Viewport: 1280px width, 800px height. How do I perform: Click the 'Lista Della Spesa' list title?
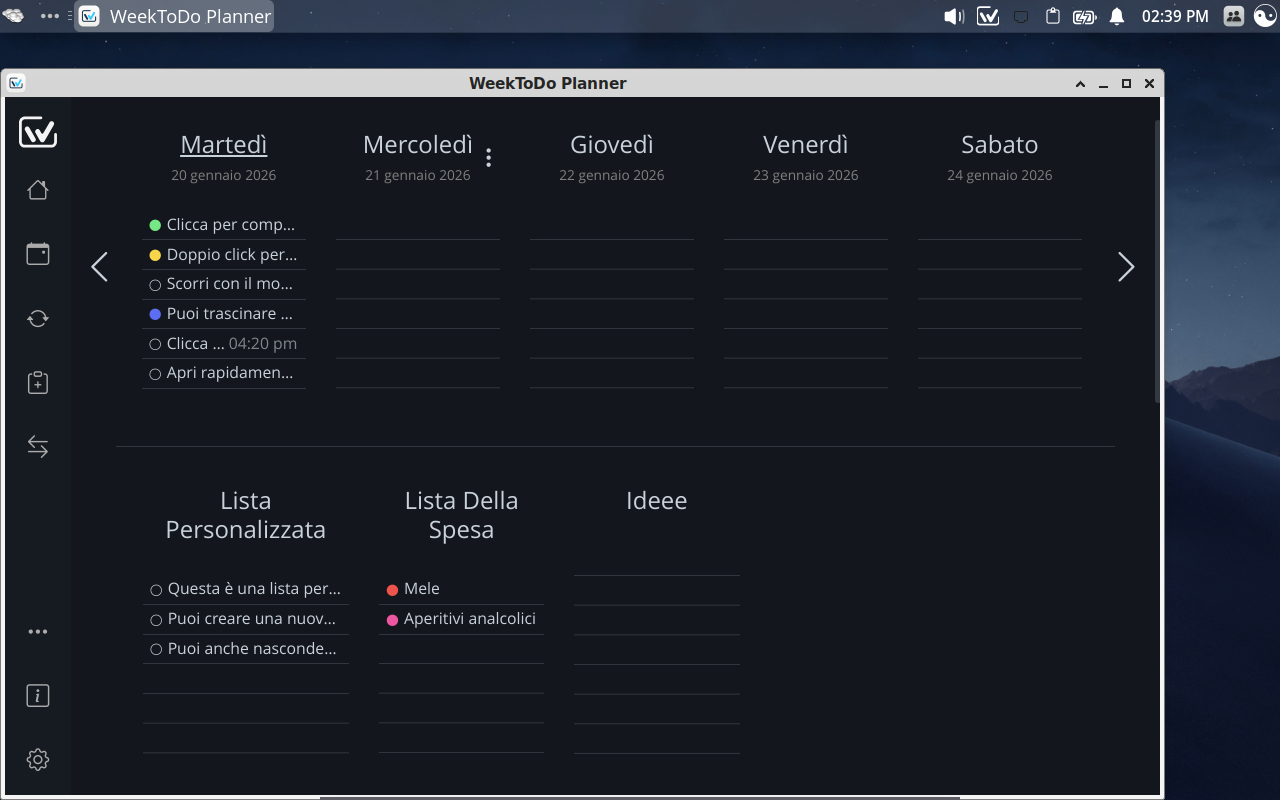(x=461, y=515)
